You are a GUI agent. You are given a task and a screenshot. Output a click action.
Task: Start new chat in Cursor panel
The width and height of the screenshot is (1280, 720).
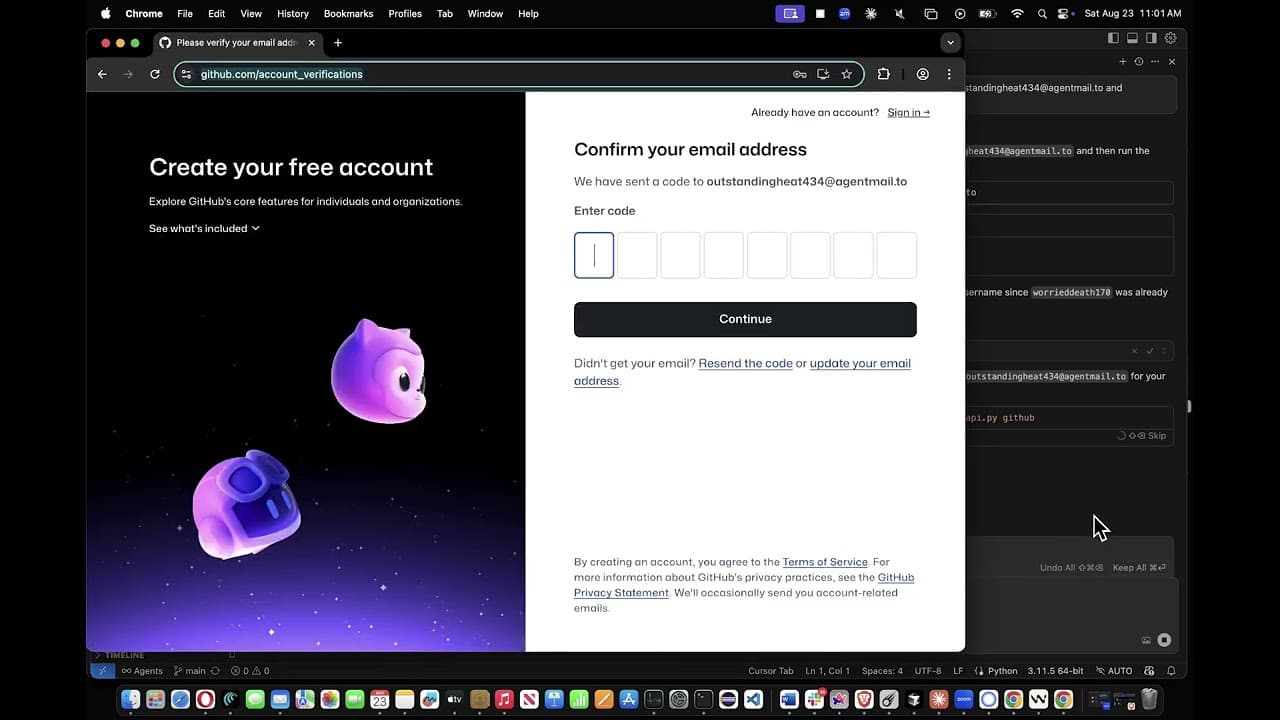(1122, 62)
